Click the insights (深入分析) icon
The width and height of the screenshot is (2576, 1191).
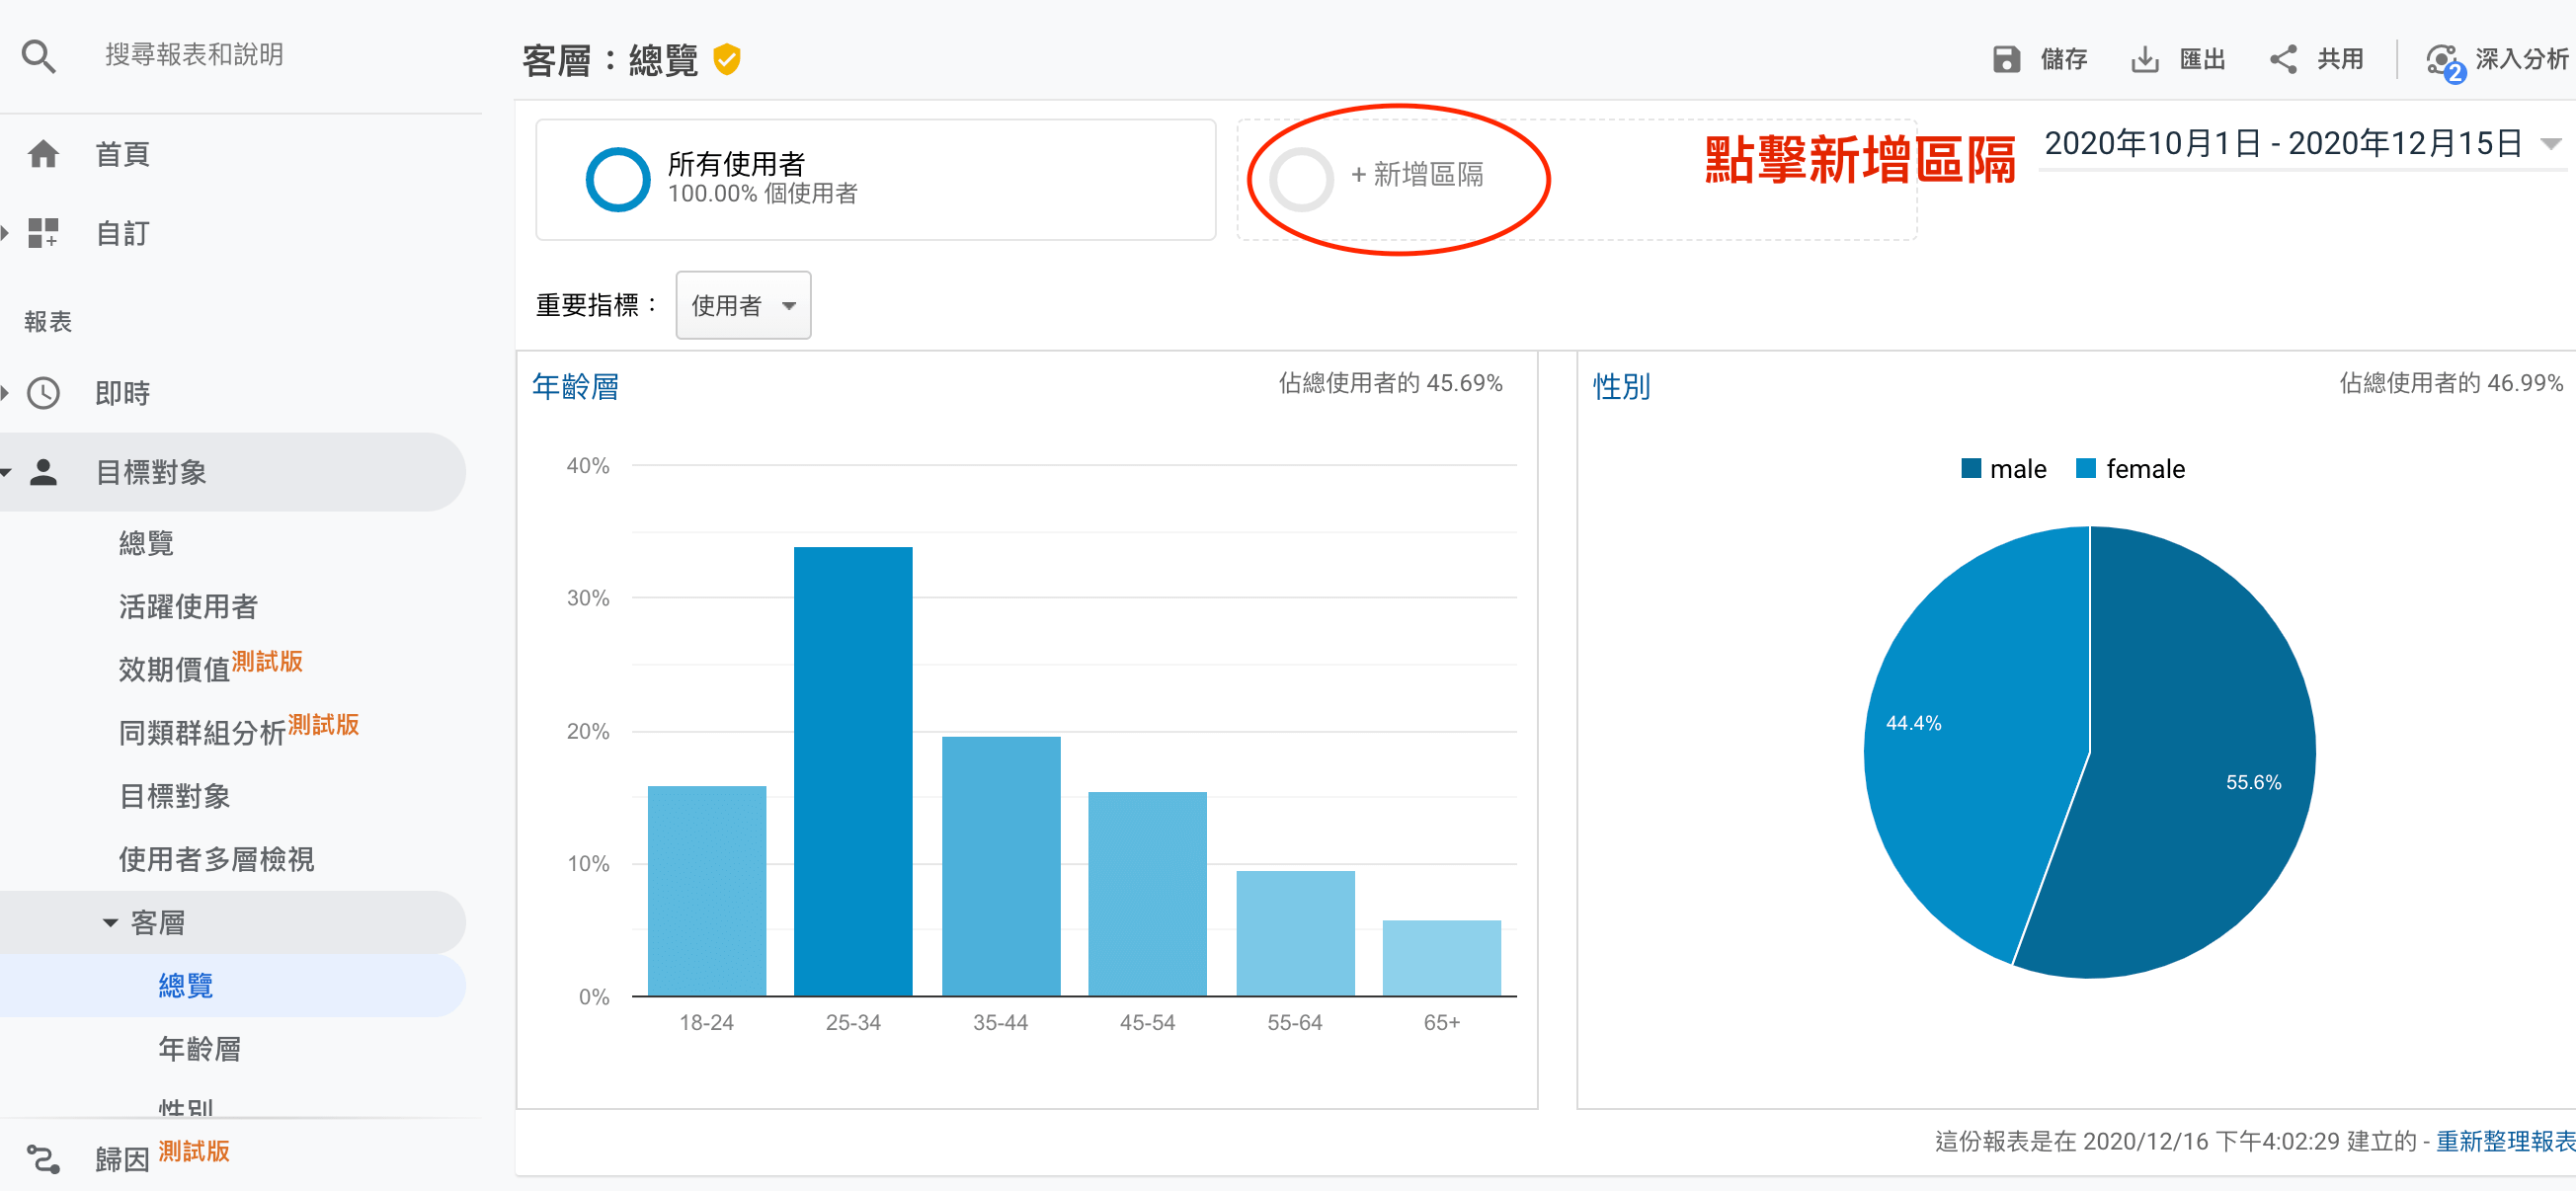pyautogui.click(x=2444, y=62)
